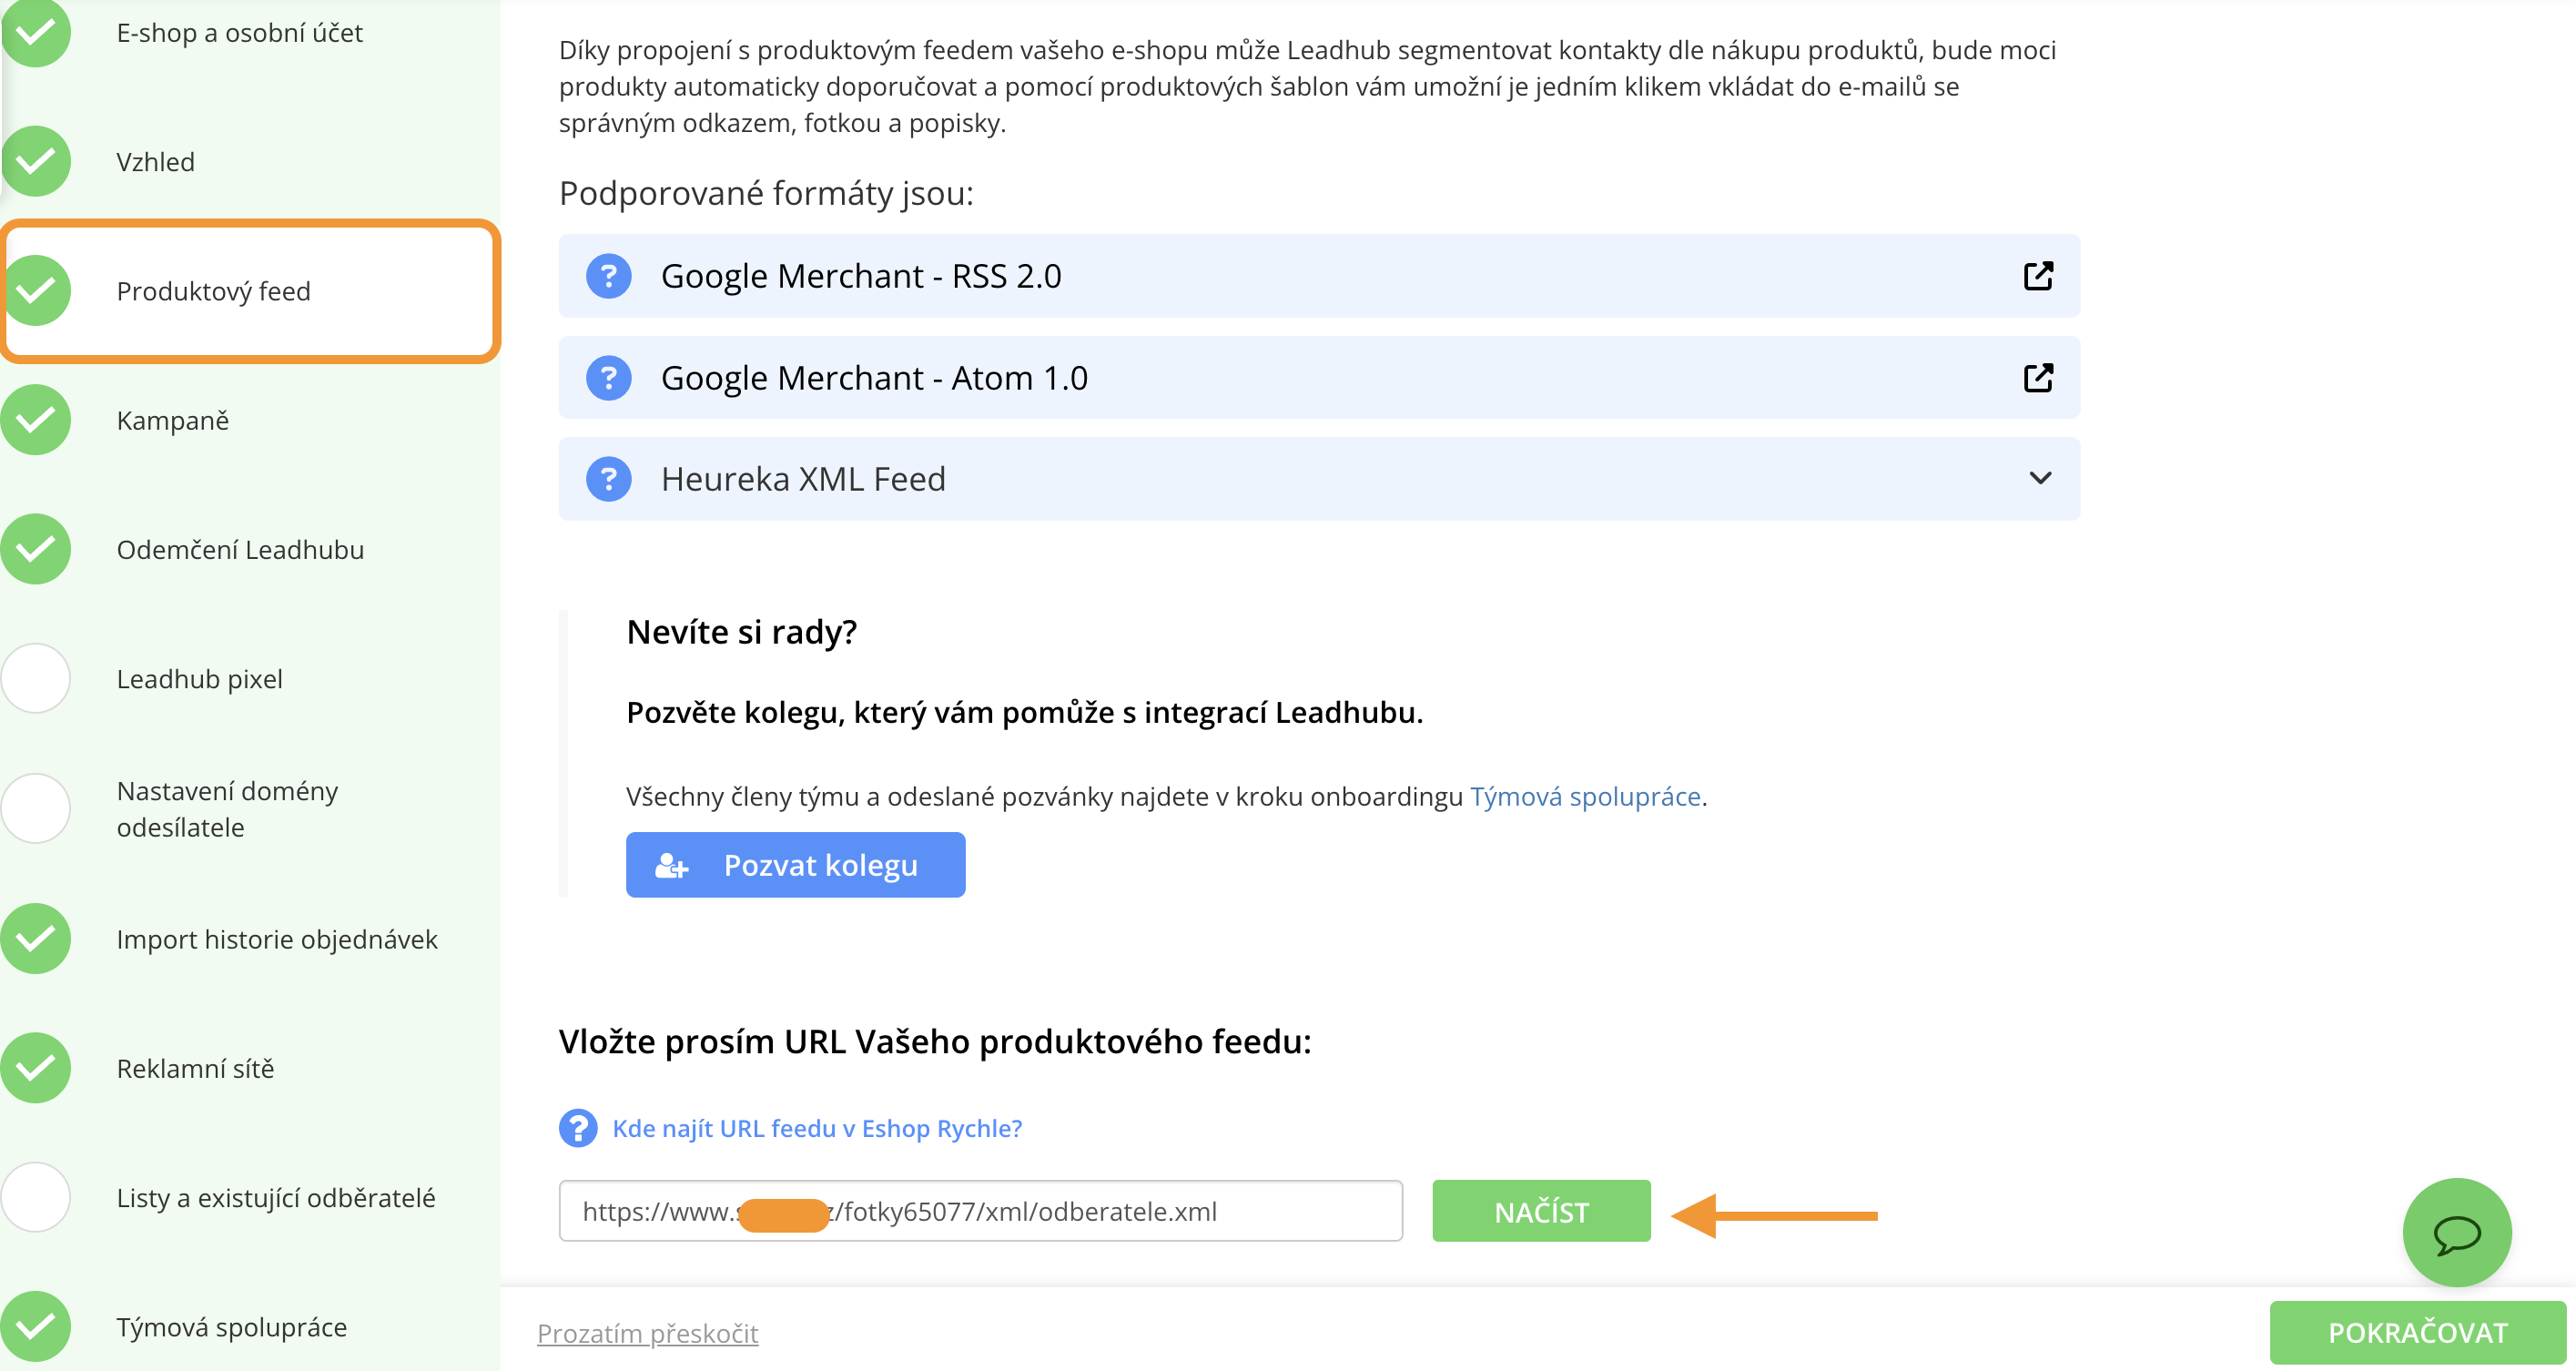Click the POKRAČOVAT button
The height and width of the screenshot is (1371, 2576).
pyautogui.click(x=2417, y=1332)
